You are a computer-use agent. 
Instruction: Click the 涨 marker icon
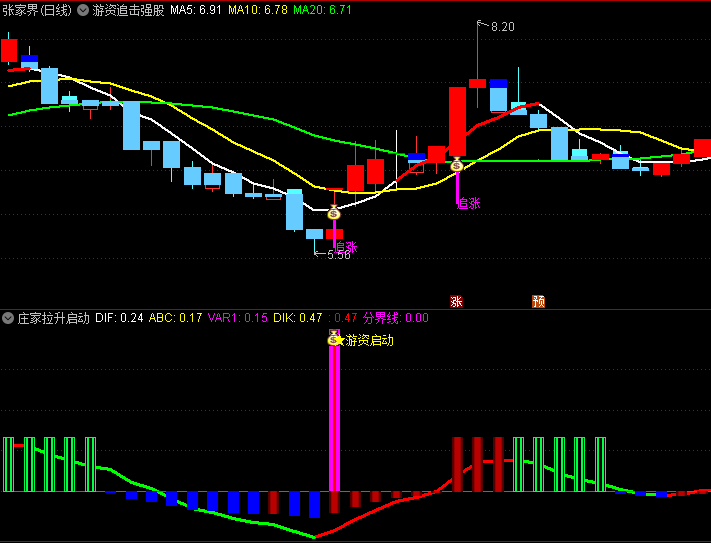(x=456, y=301)
